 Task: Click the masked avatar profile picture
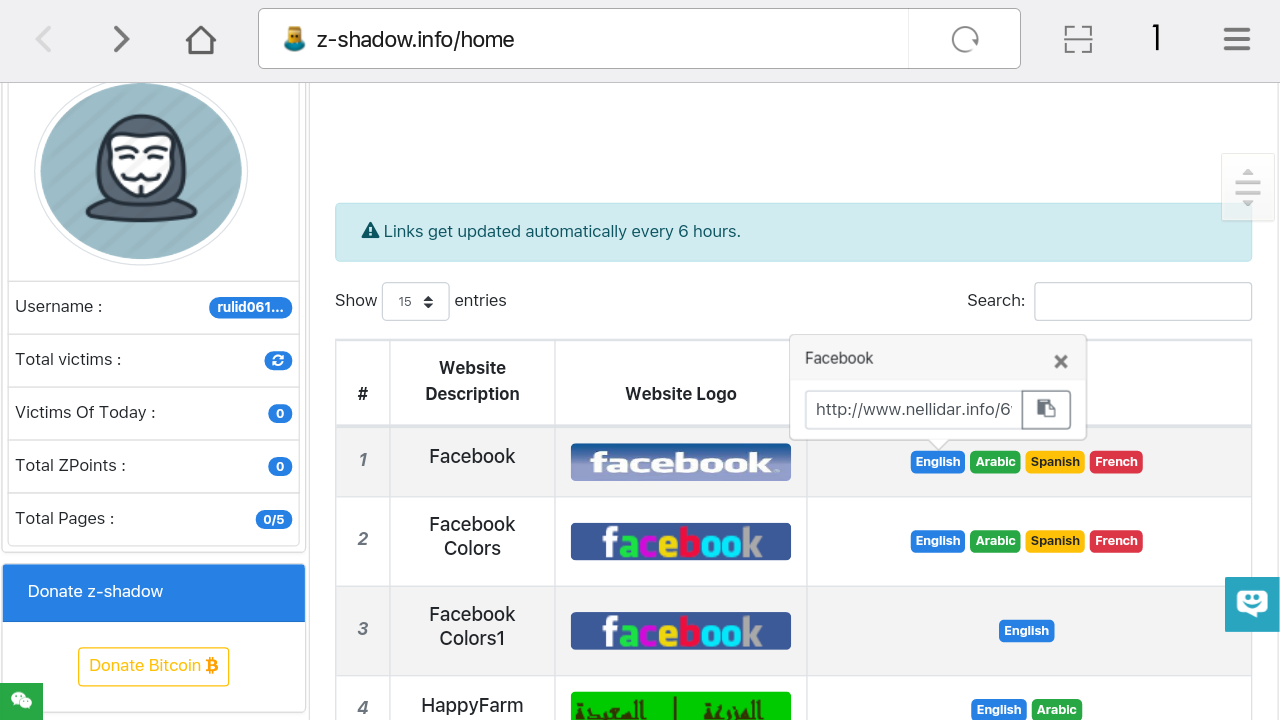[141, 171]
